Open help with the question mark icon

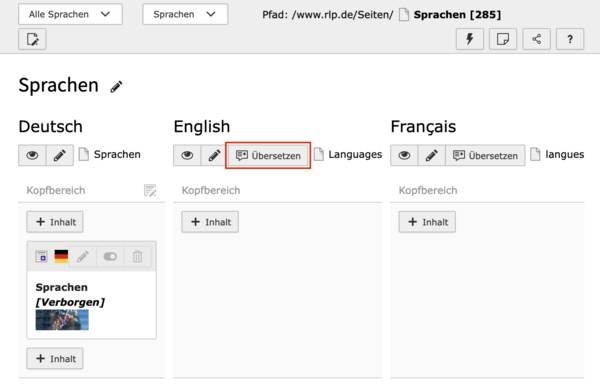click(x=570, y=39)
